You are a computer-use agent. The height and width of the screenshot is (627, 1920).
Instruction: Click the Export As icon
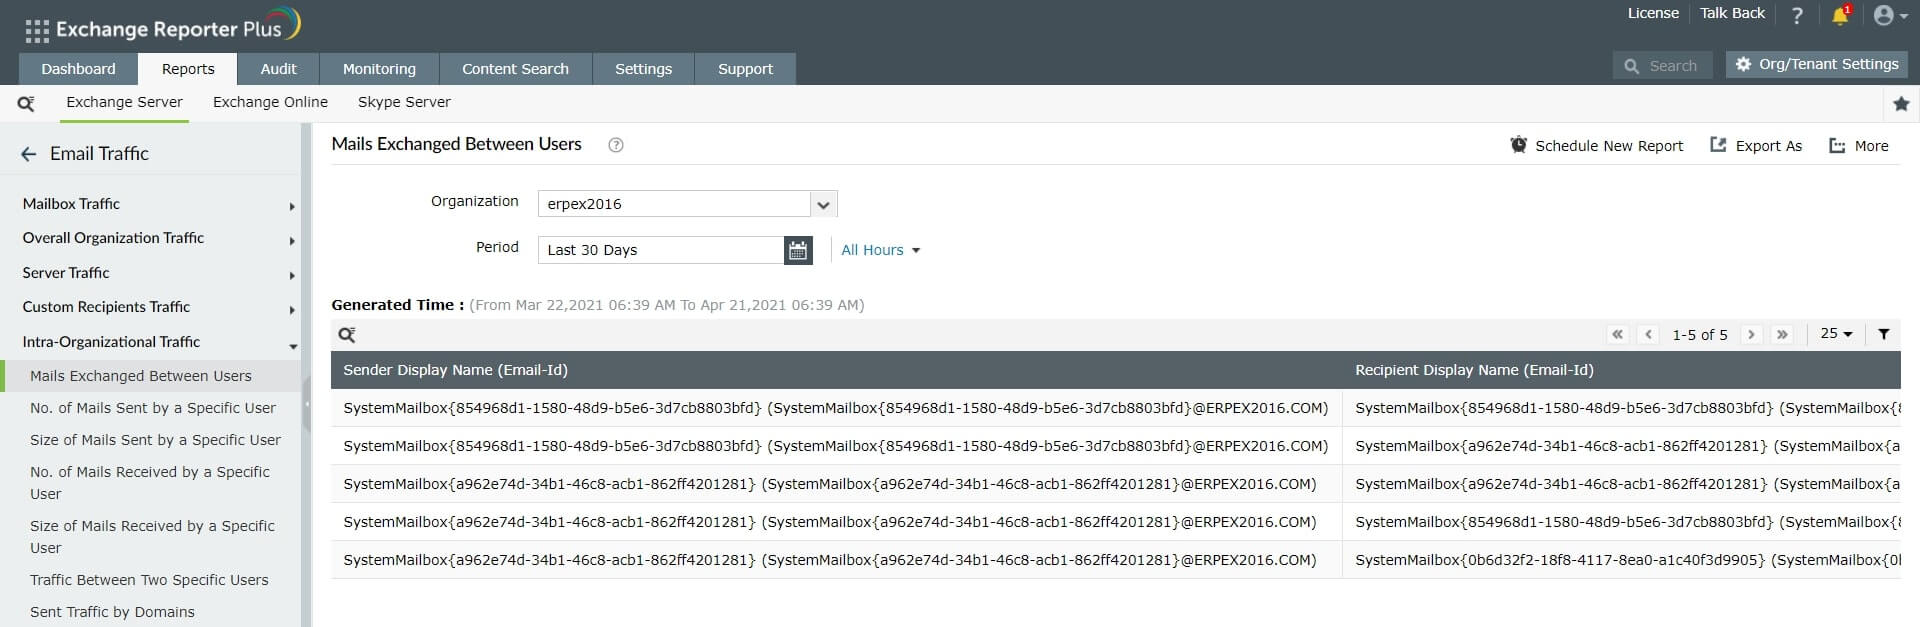1718,145
